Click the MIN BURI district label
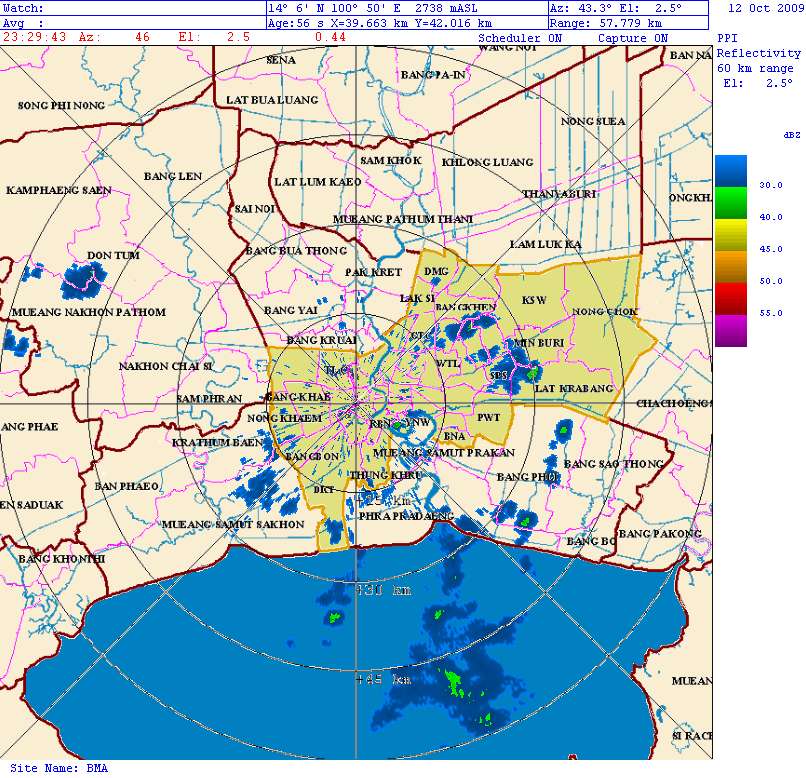 [x=538, y=343]
